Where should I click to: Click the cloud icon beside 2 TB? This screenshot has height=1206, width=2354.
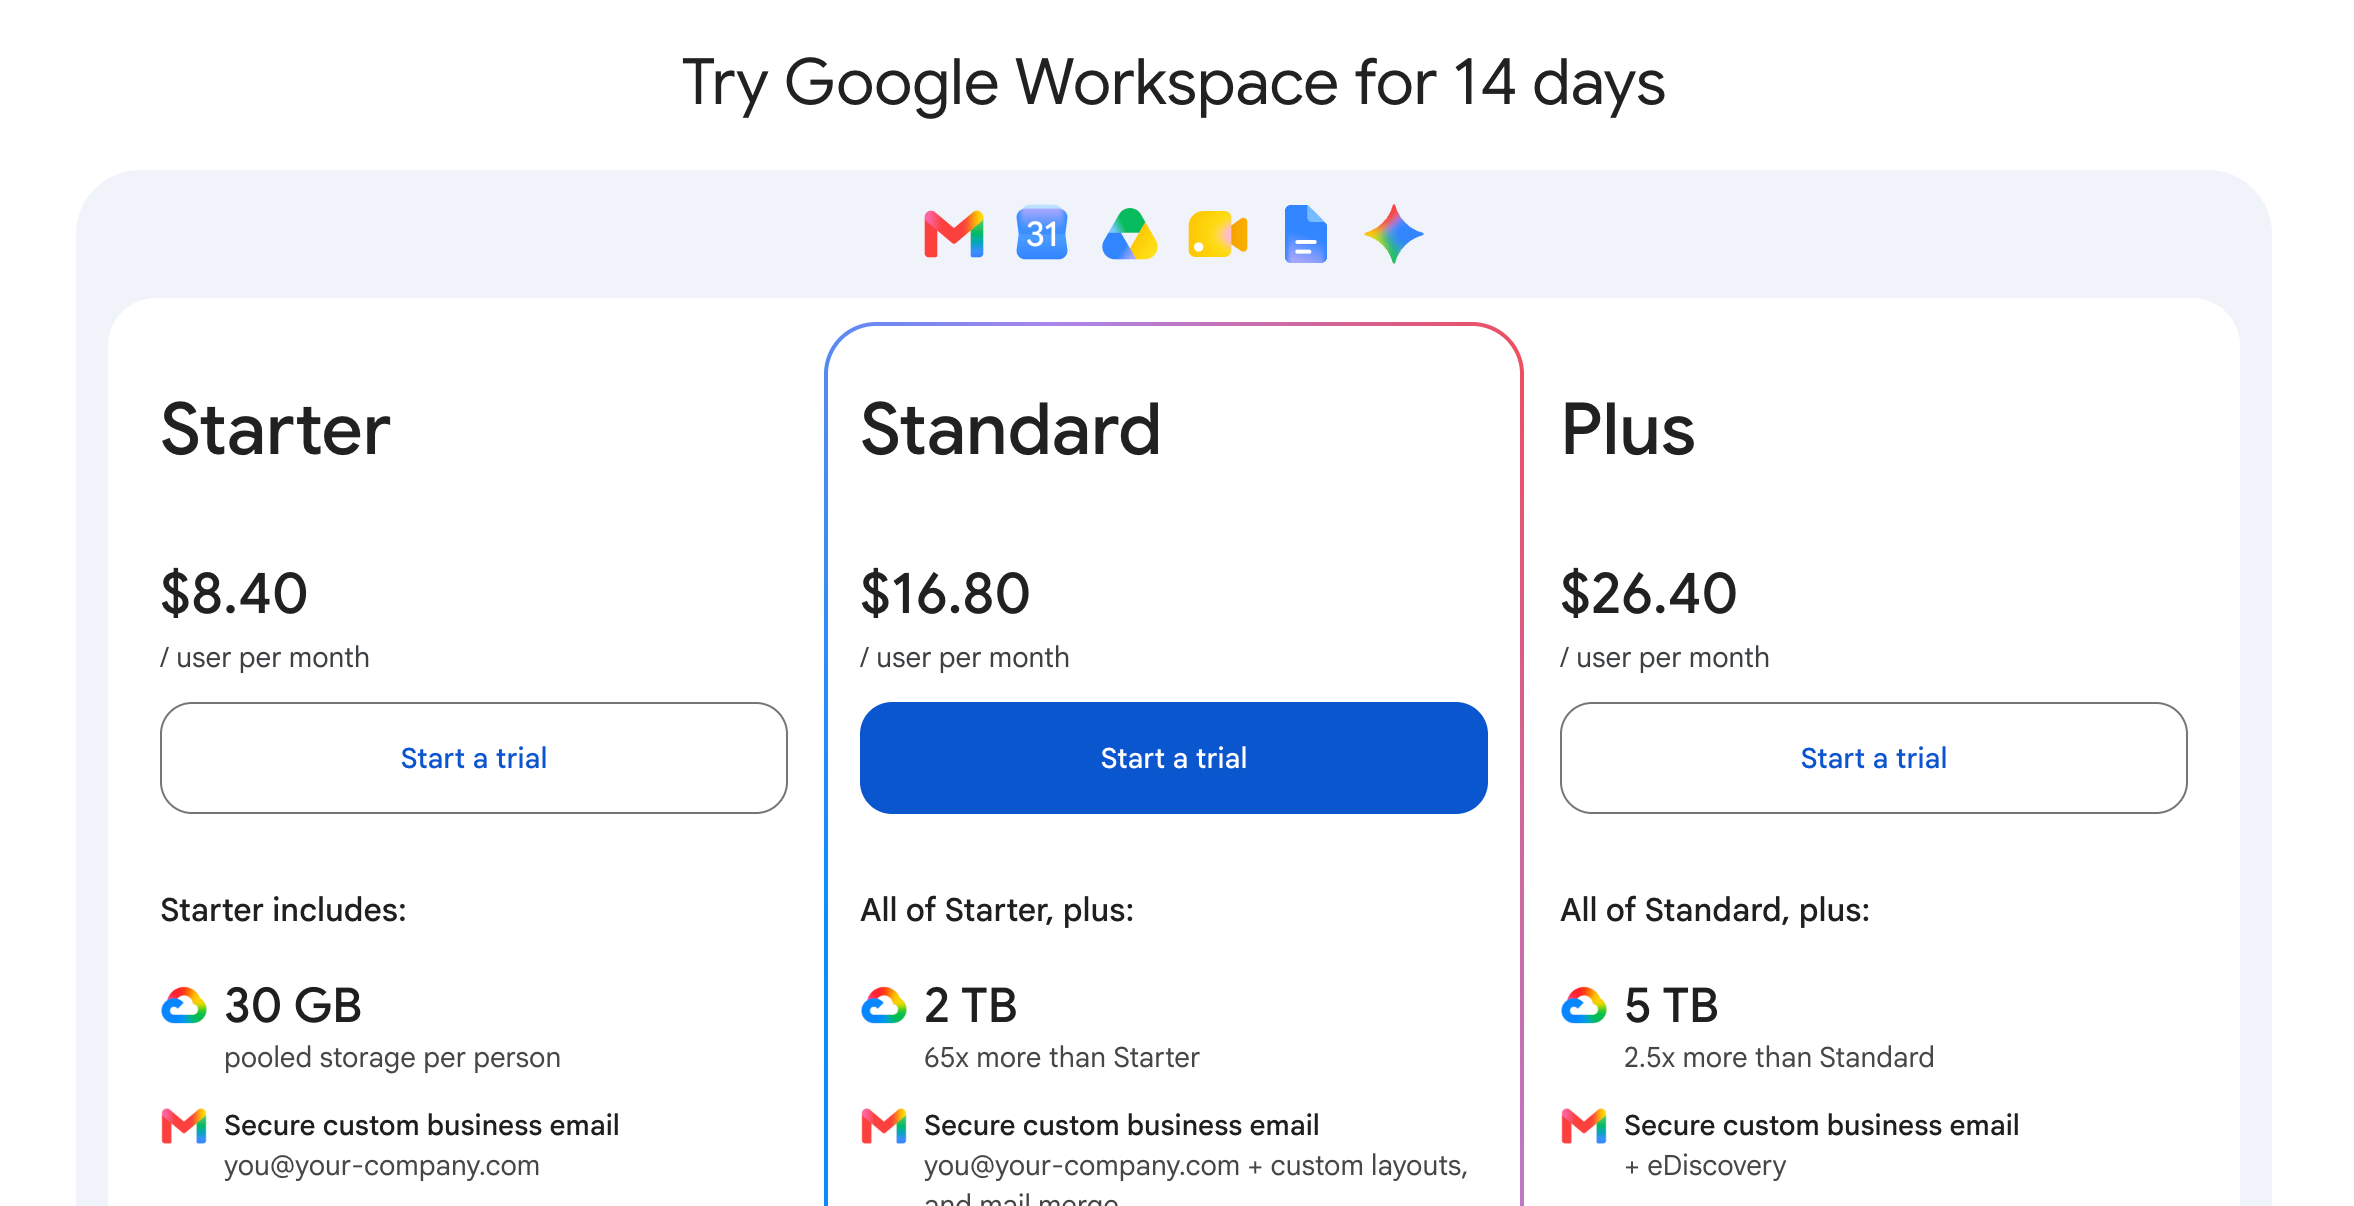point(884,1005)
